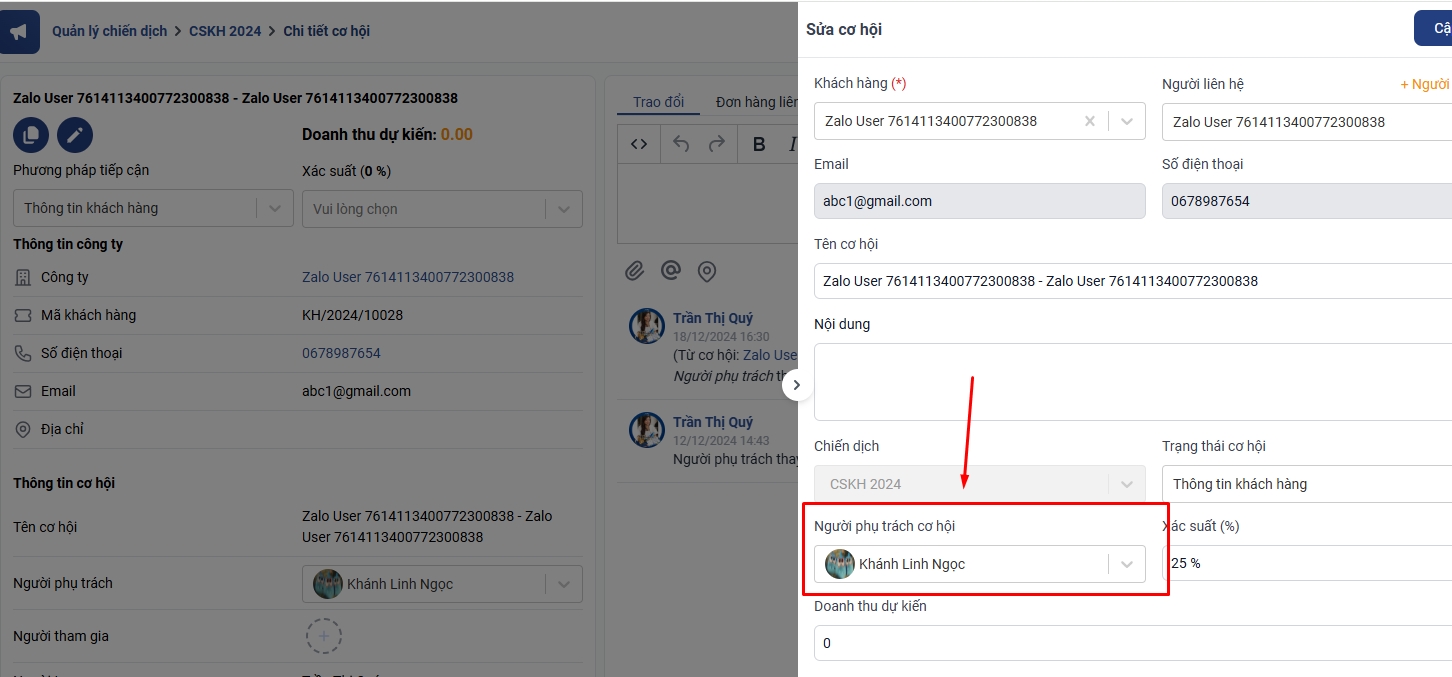
Task: Click the Chi tiết cơ hội breadcrumb
Action: pyautogui.click(x=327, y=31)
